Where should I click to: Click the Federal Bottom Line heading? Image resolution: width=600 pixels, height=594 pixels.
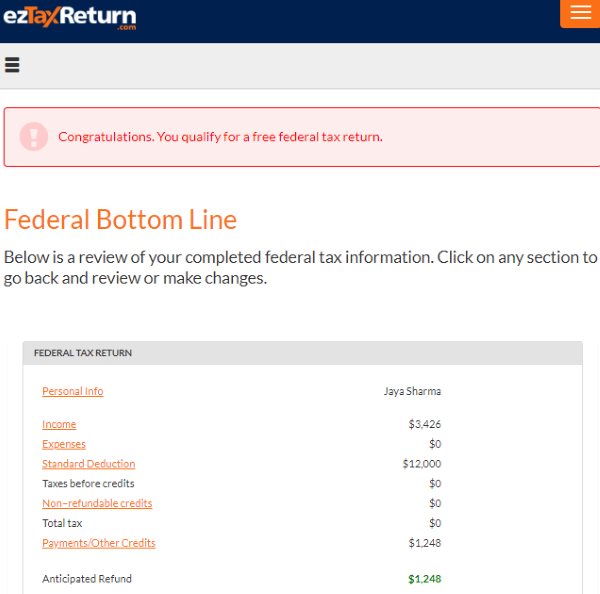pos(120,219)
